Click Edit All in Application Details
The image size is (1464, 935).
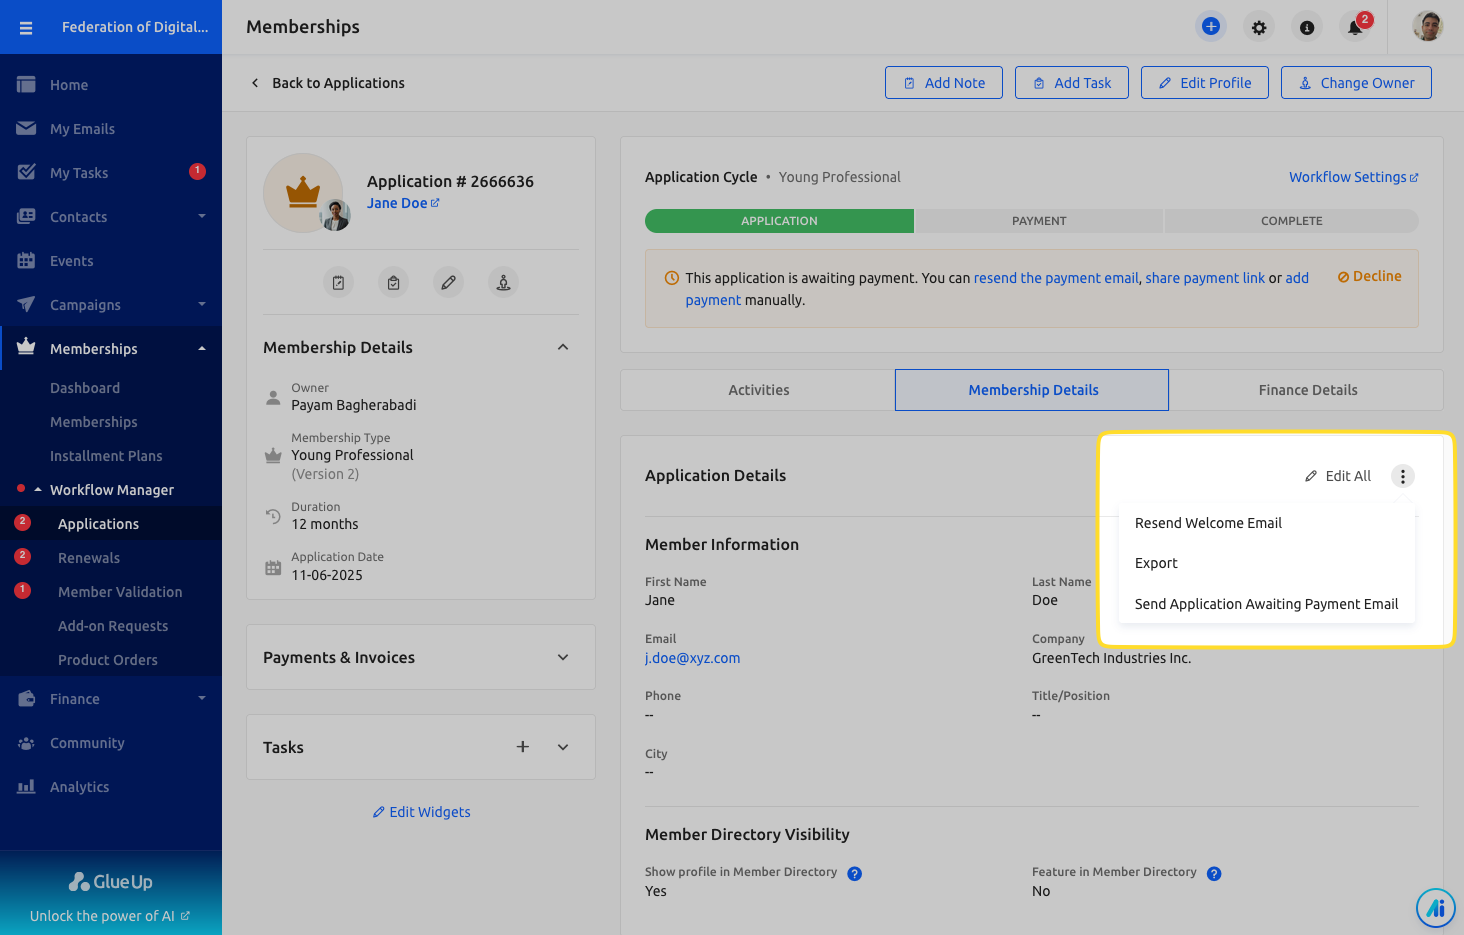(1338, 476)
